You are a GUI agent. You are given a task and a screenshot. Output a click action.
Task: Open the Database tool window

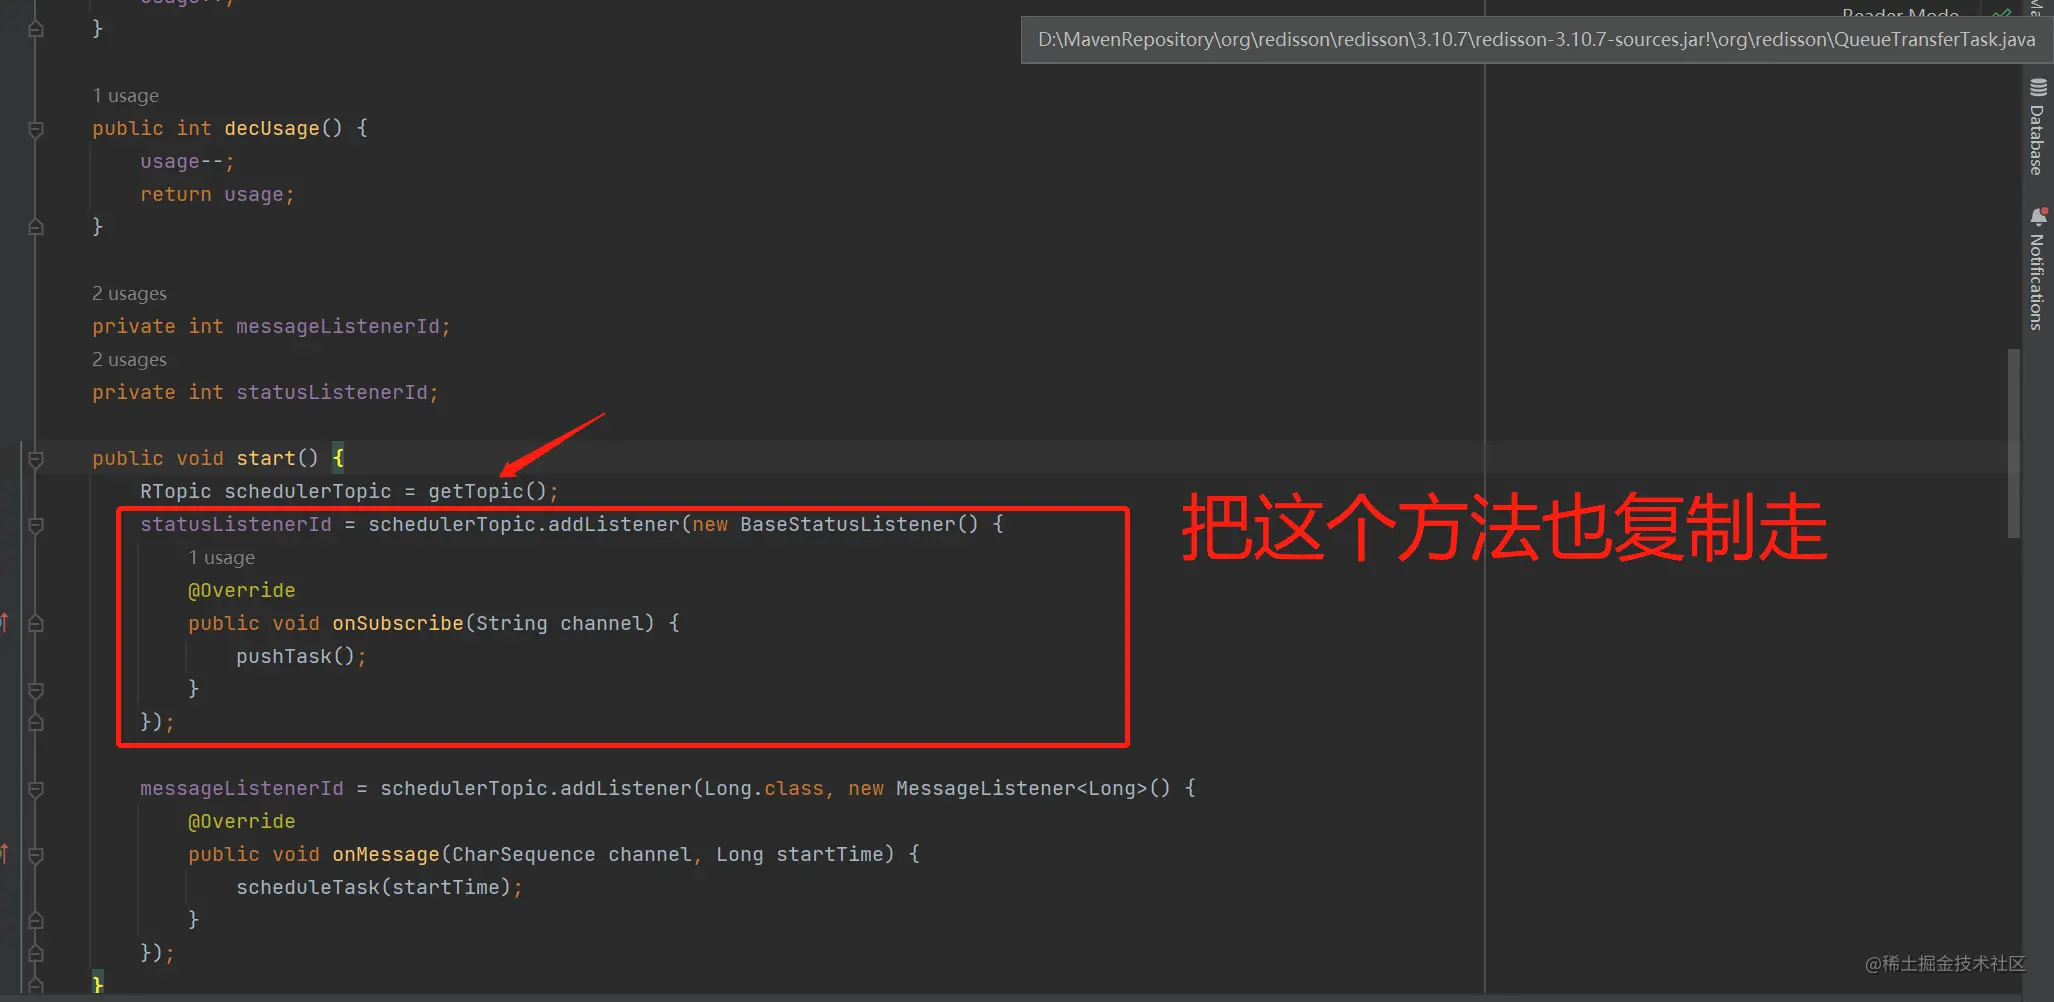pyautogui.click(x=2038, y=126)
